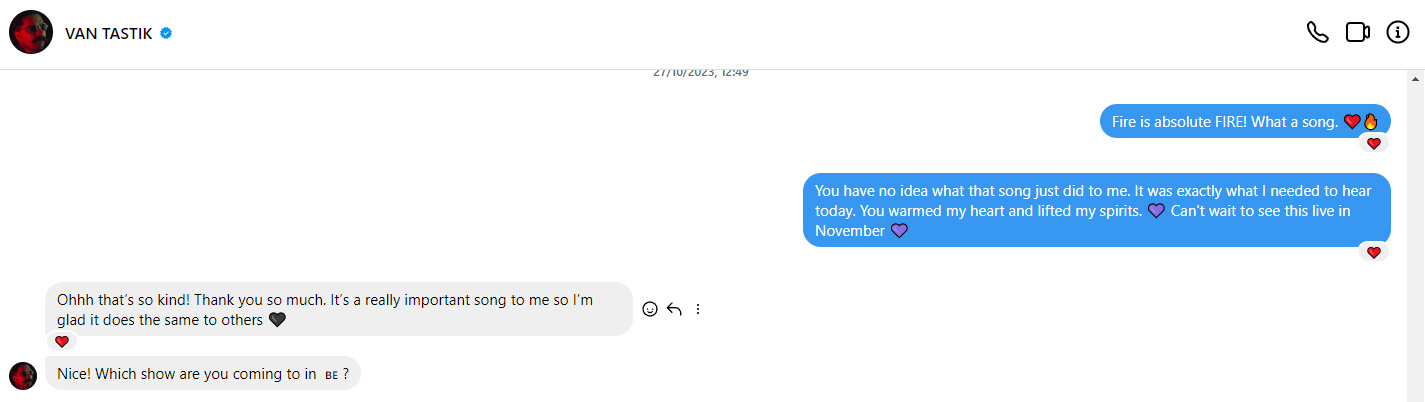The width and height of the screenshot is (1425, 402).
Task: Click small avatar beside "Nice! Which show" message
Action: pos(23,375)
